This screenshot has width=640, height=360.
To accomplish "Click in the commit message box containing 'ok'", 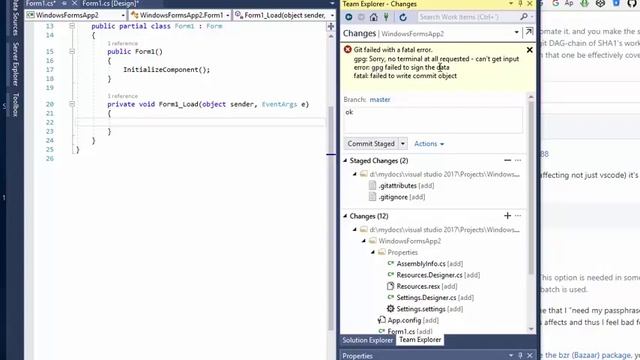I will click(433, 120).
